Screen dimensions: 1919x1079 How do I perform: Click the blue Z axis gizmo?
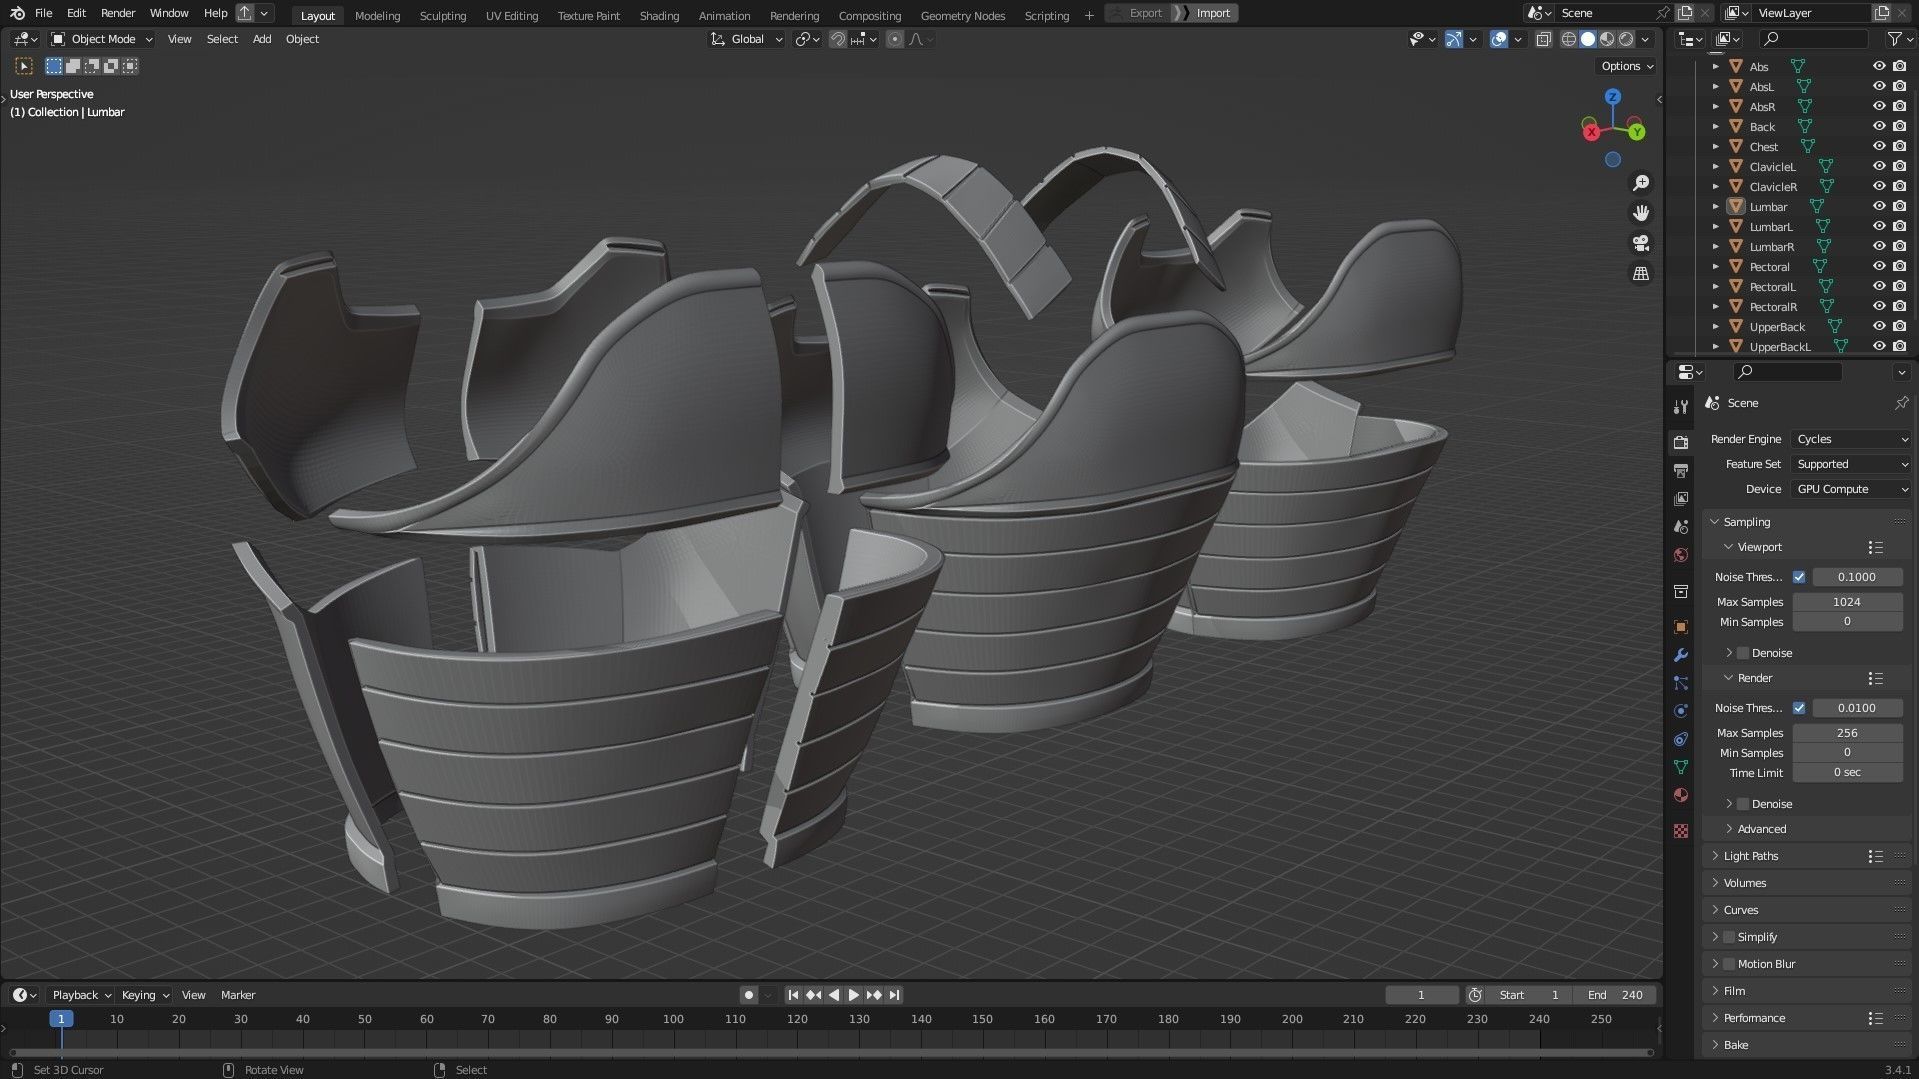tap(1612, 97)
